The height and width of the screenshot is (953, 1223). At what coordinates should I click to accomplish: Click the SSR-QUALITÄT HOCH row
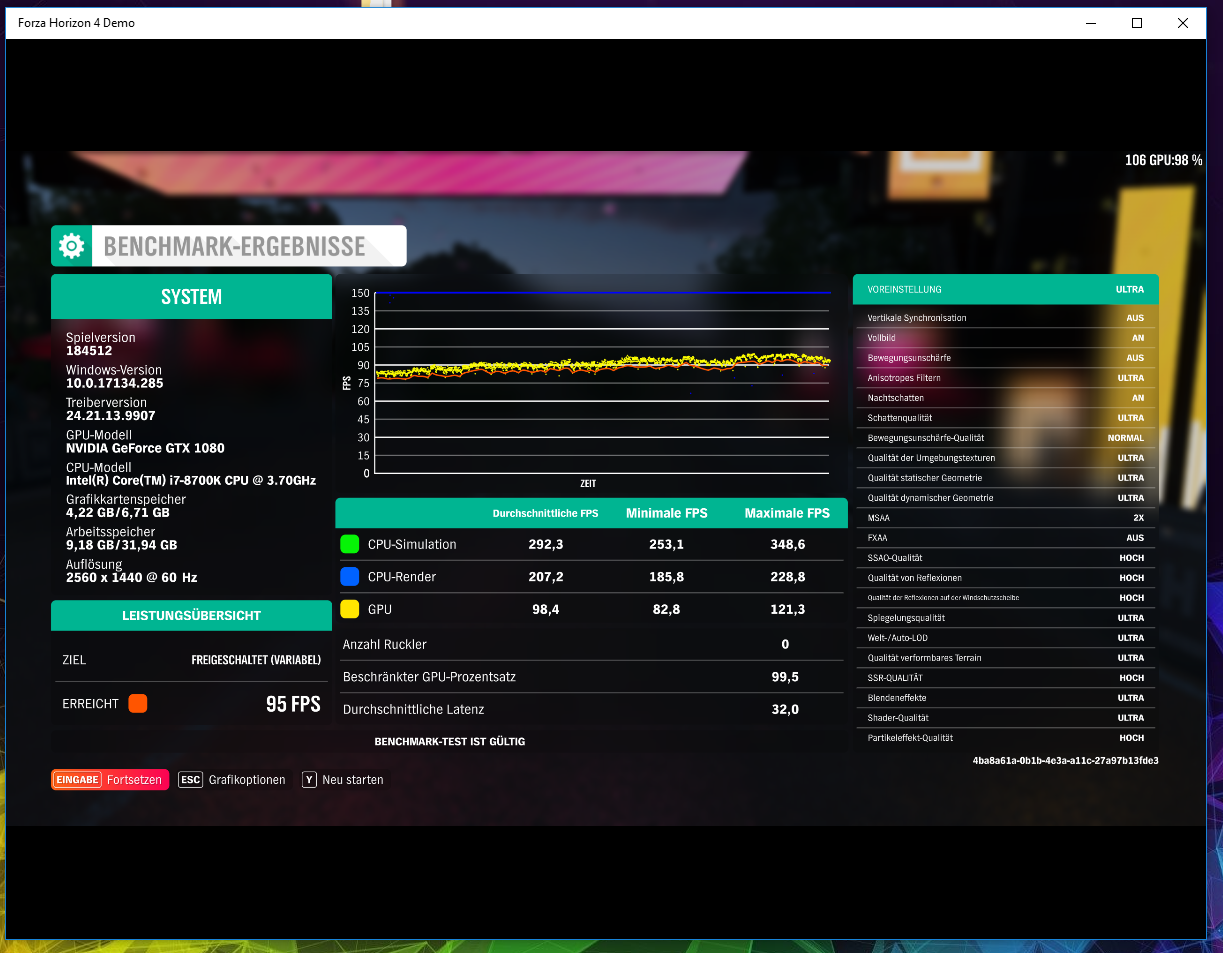click(1005, 678)
